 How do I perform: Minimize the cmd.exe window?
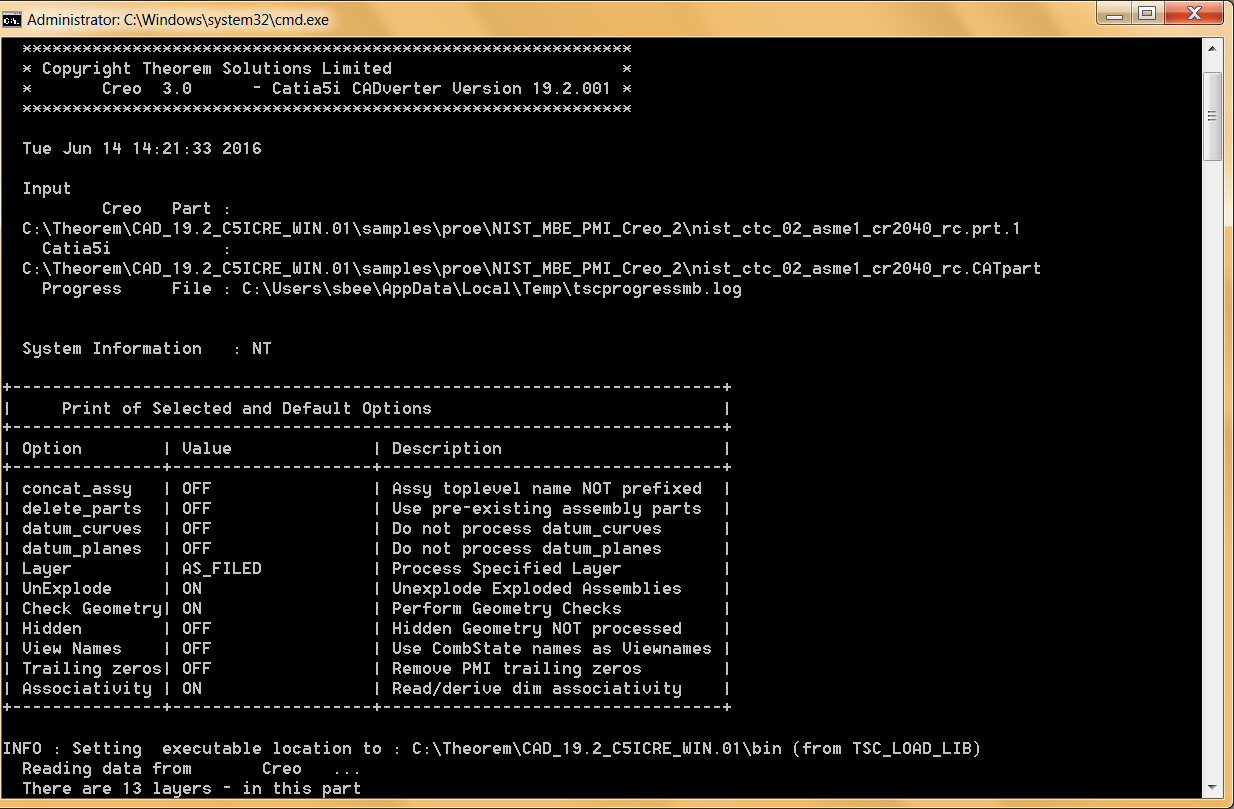(1112, 14)
